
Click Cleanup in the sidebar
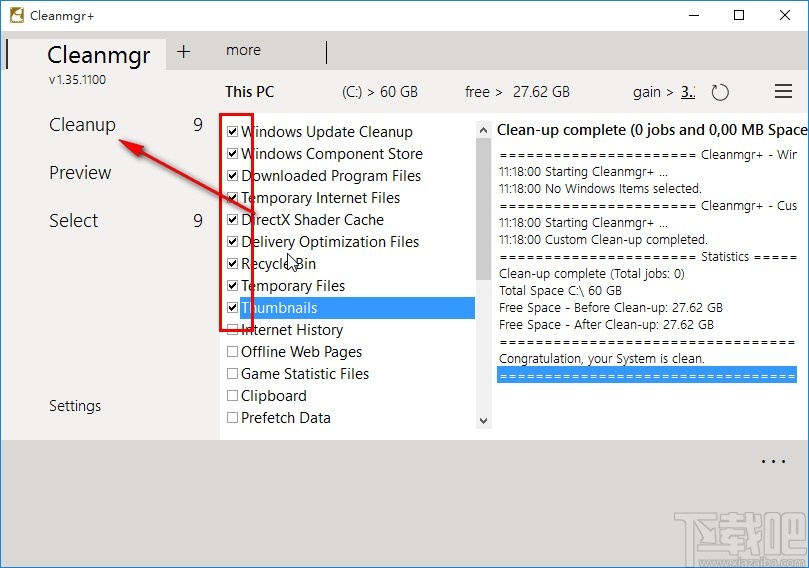[x=82, y=124]
